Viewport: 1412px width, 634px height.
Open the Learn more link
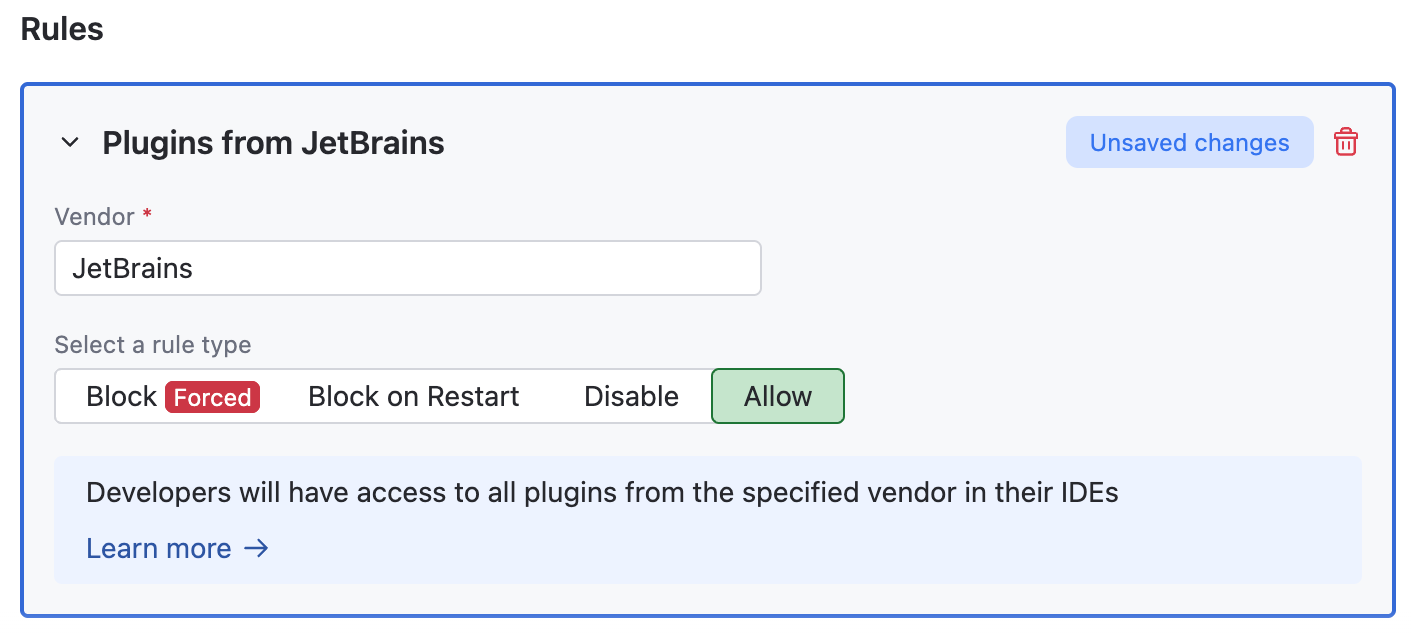pyautogui.click(x=159, y=548)
